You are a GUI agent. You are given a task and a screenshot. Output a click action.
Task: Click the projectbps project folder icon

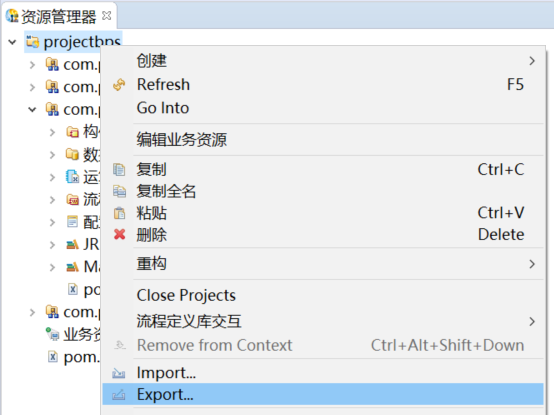point(33,42)
